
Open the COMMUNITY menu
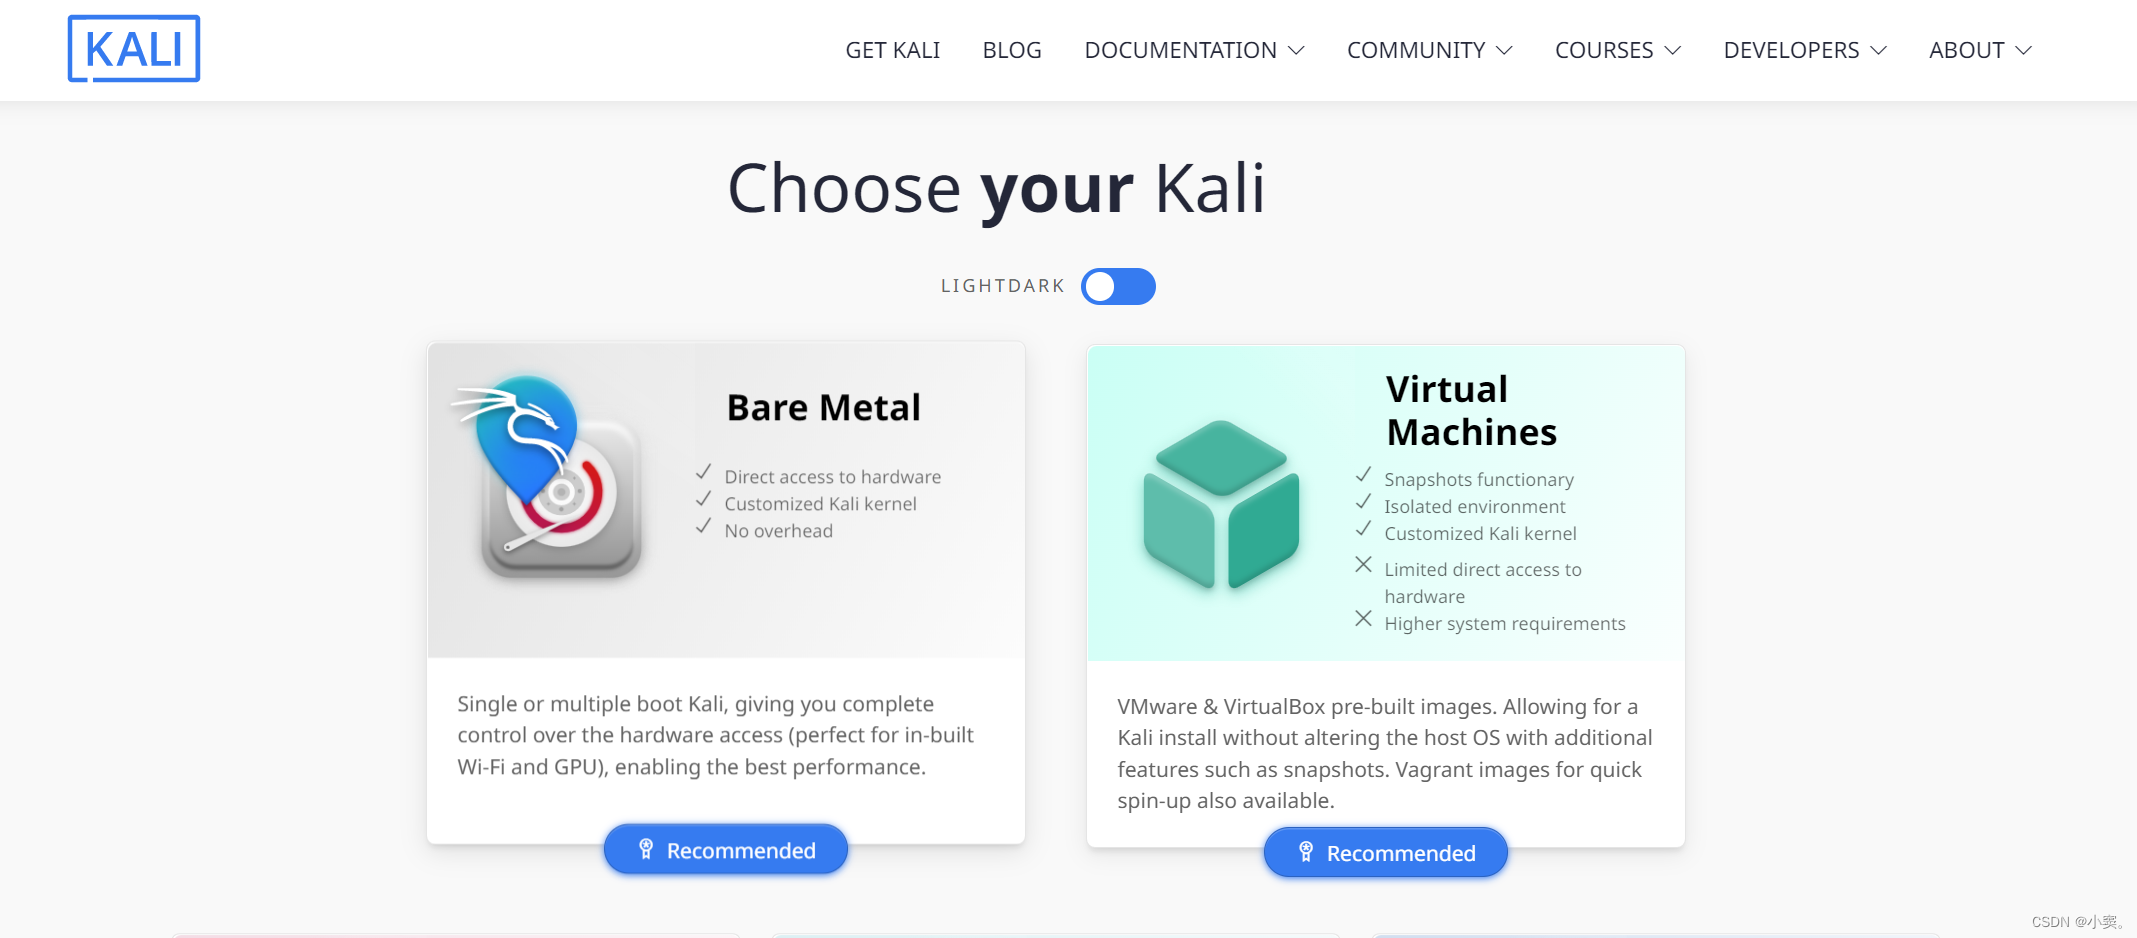click(x=1429, y=50)
